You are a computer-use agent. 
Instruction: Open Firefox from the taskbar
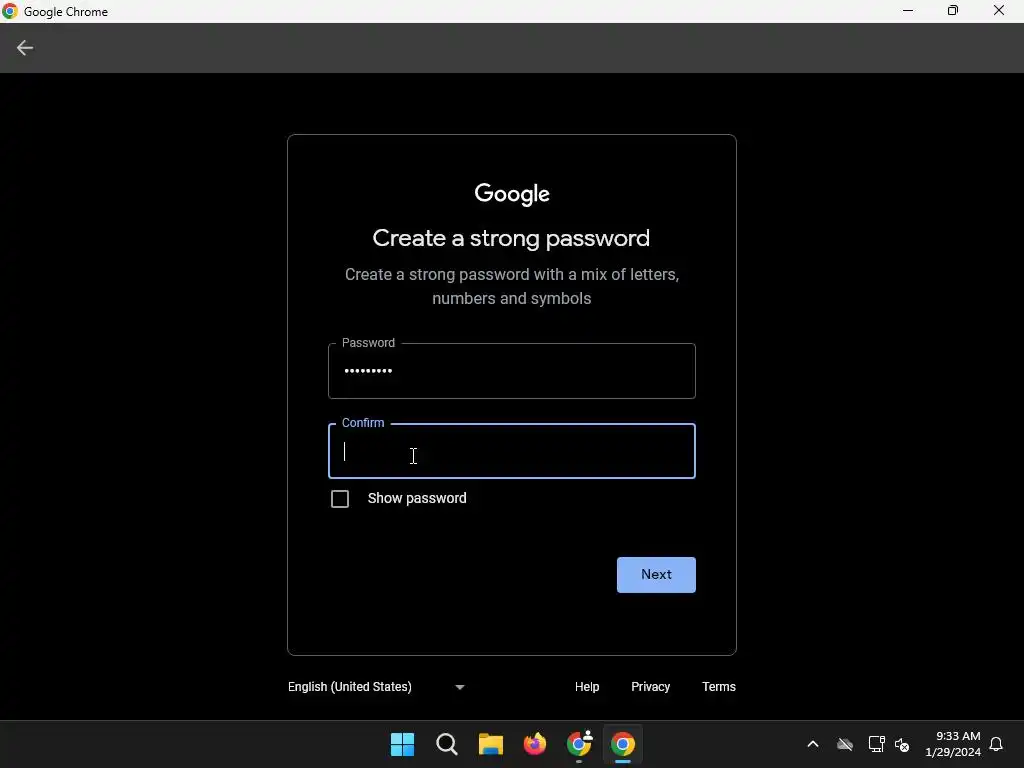pyautogui.click(x=535, y=744)
